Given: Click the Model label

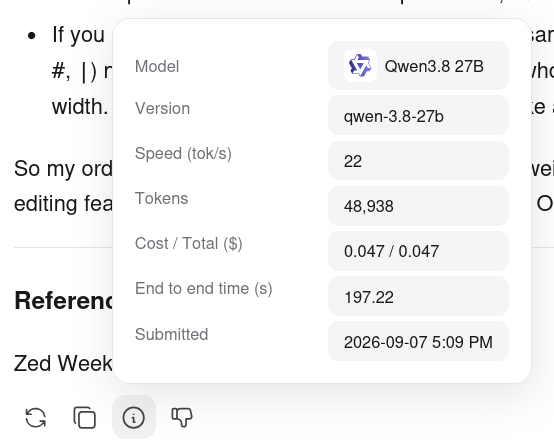Looking at the screenshot, I should (157, 66).
